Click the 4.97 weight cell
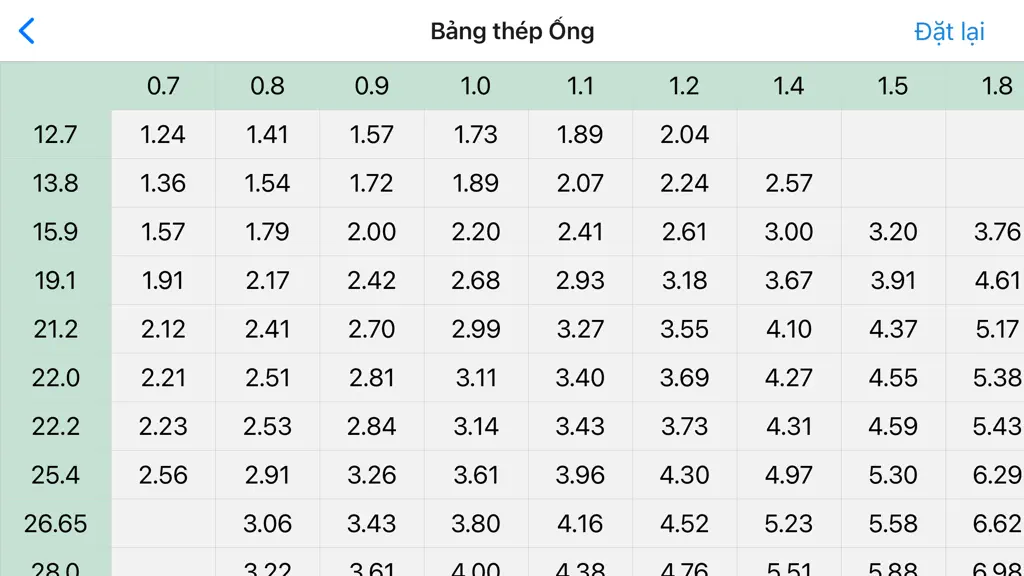Screen dimensions: 1024x576 tap(789, 475)
